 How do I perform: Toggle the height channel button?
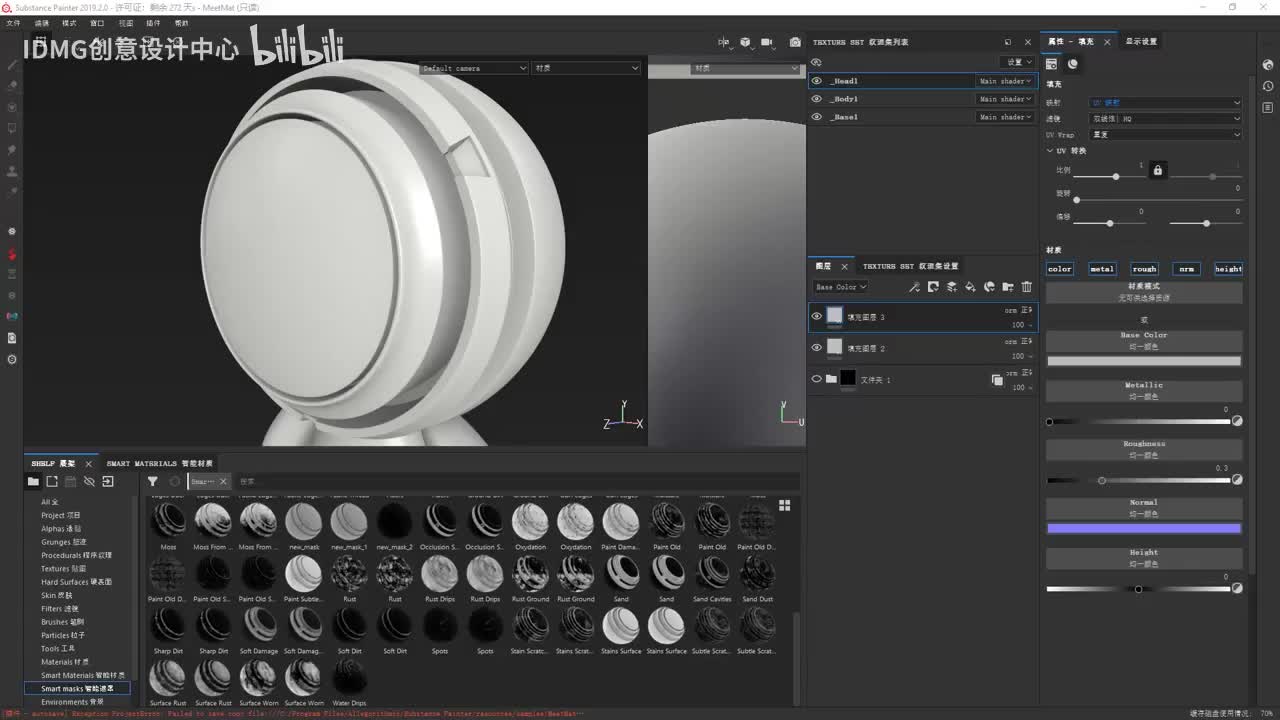point(1228,269)
